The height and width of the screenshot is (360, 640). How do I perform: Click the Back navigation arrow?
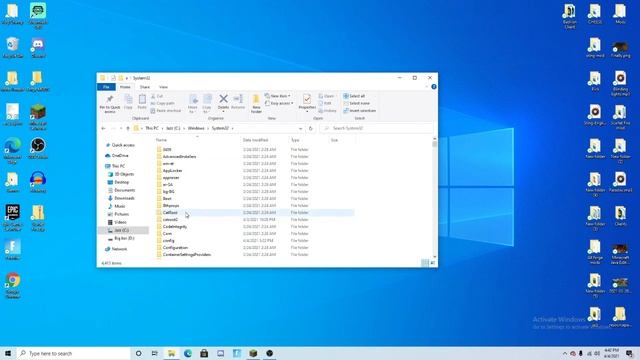pos(103,128)
